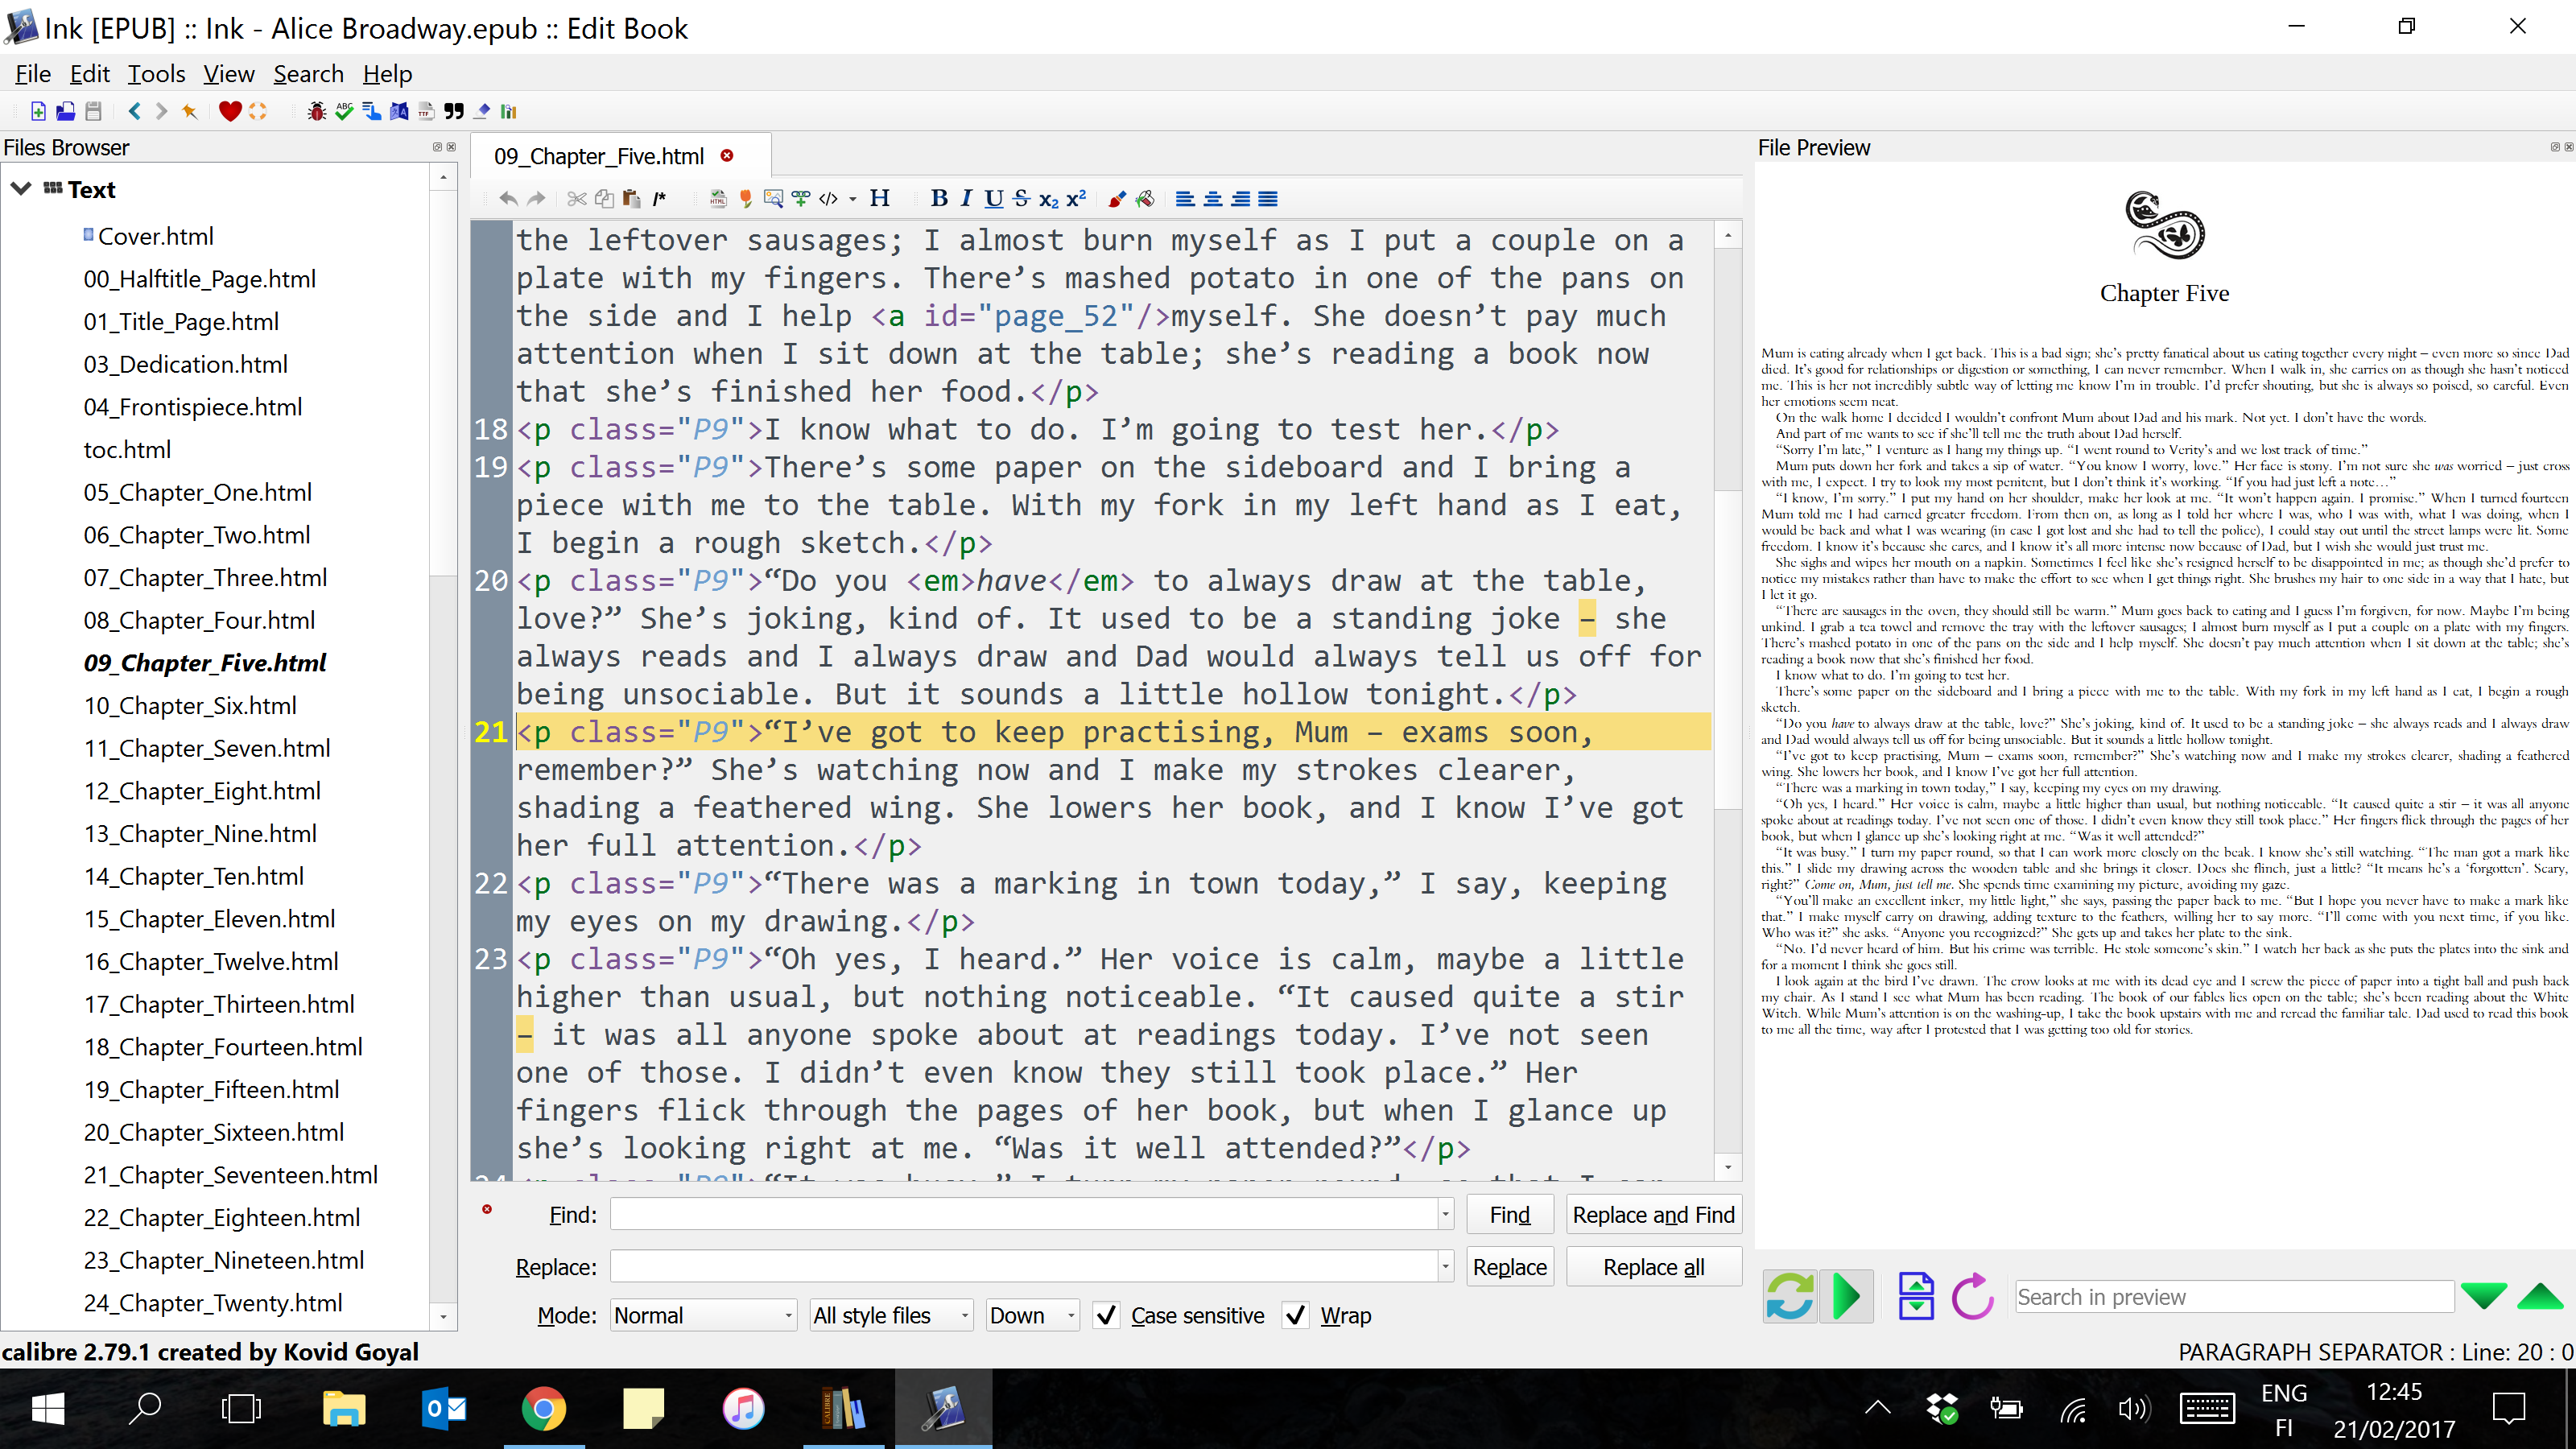Close the 09_Chapter_Five.html tab
Viewport: 2576px width, 1449px height.
727,155
